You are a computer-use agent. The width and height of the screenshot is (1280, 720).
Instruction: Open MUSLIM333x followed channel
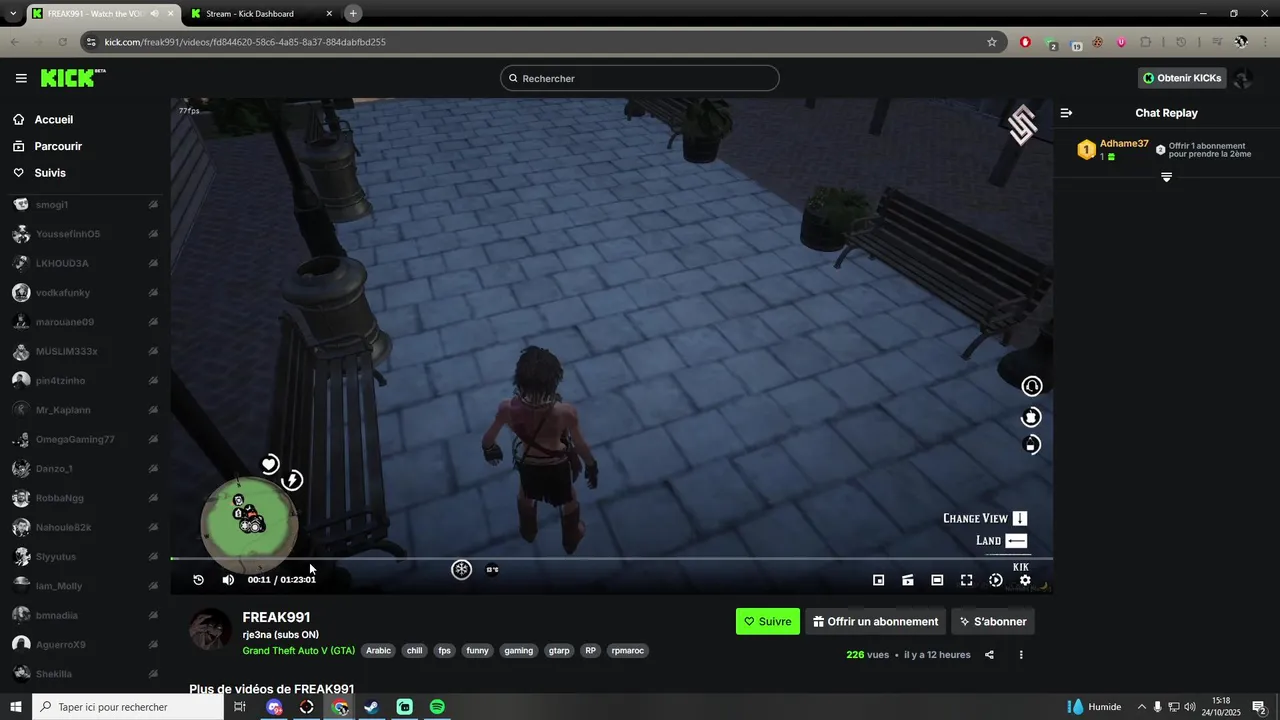pos(85,351)
